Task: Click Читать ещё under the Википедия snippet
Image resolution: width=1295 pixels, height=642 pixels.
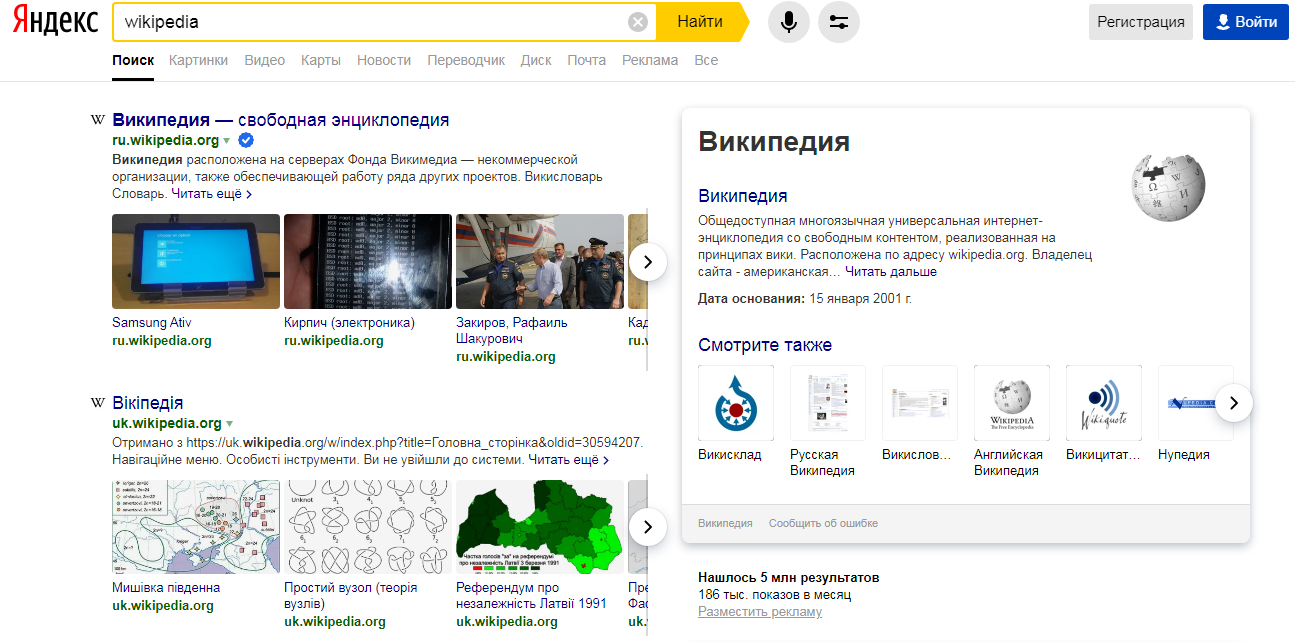Action: [211, 193]
